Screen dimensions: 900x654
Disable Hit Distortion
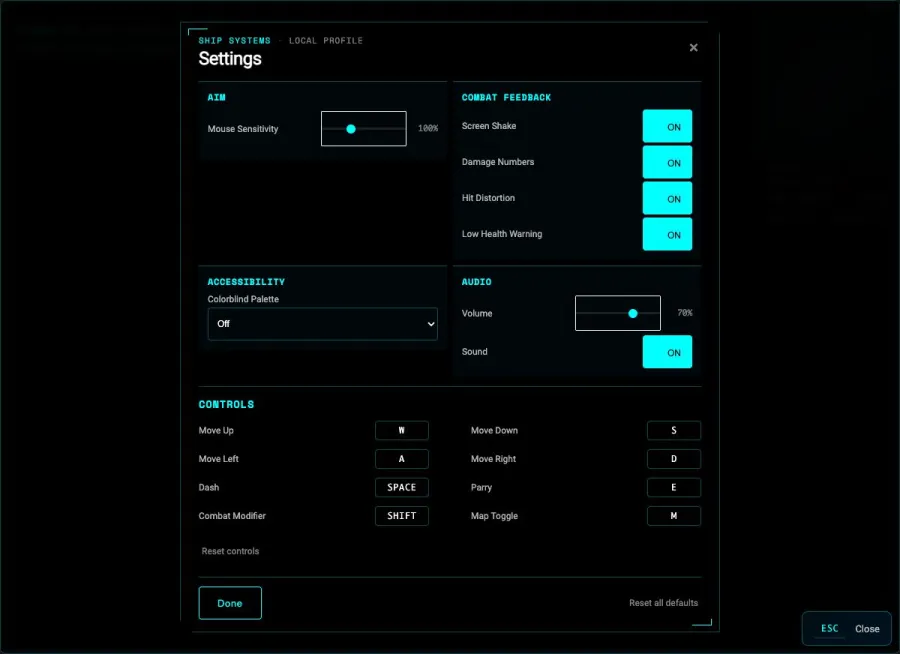pyautogui.click(x=667, y=199)
